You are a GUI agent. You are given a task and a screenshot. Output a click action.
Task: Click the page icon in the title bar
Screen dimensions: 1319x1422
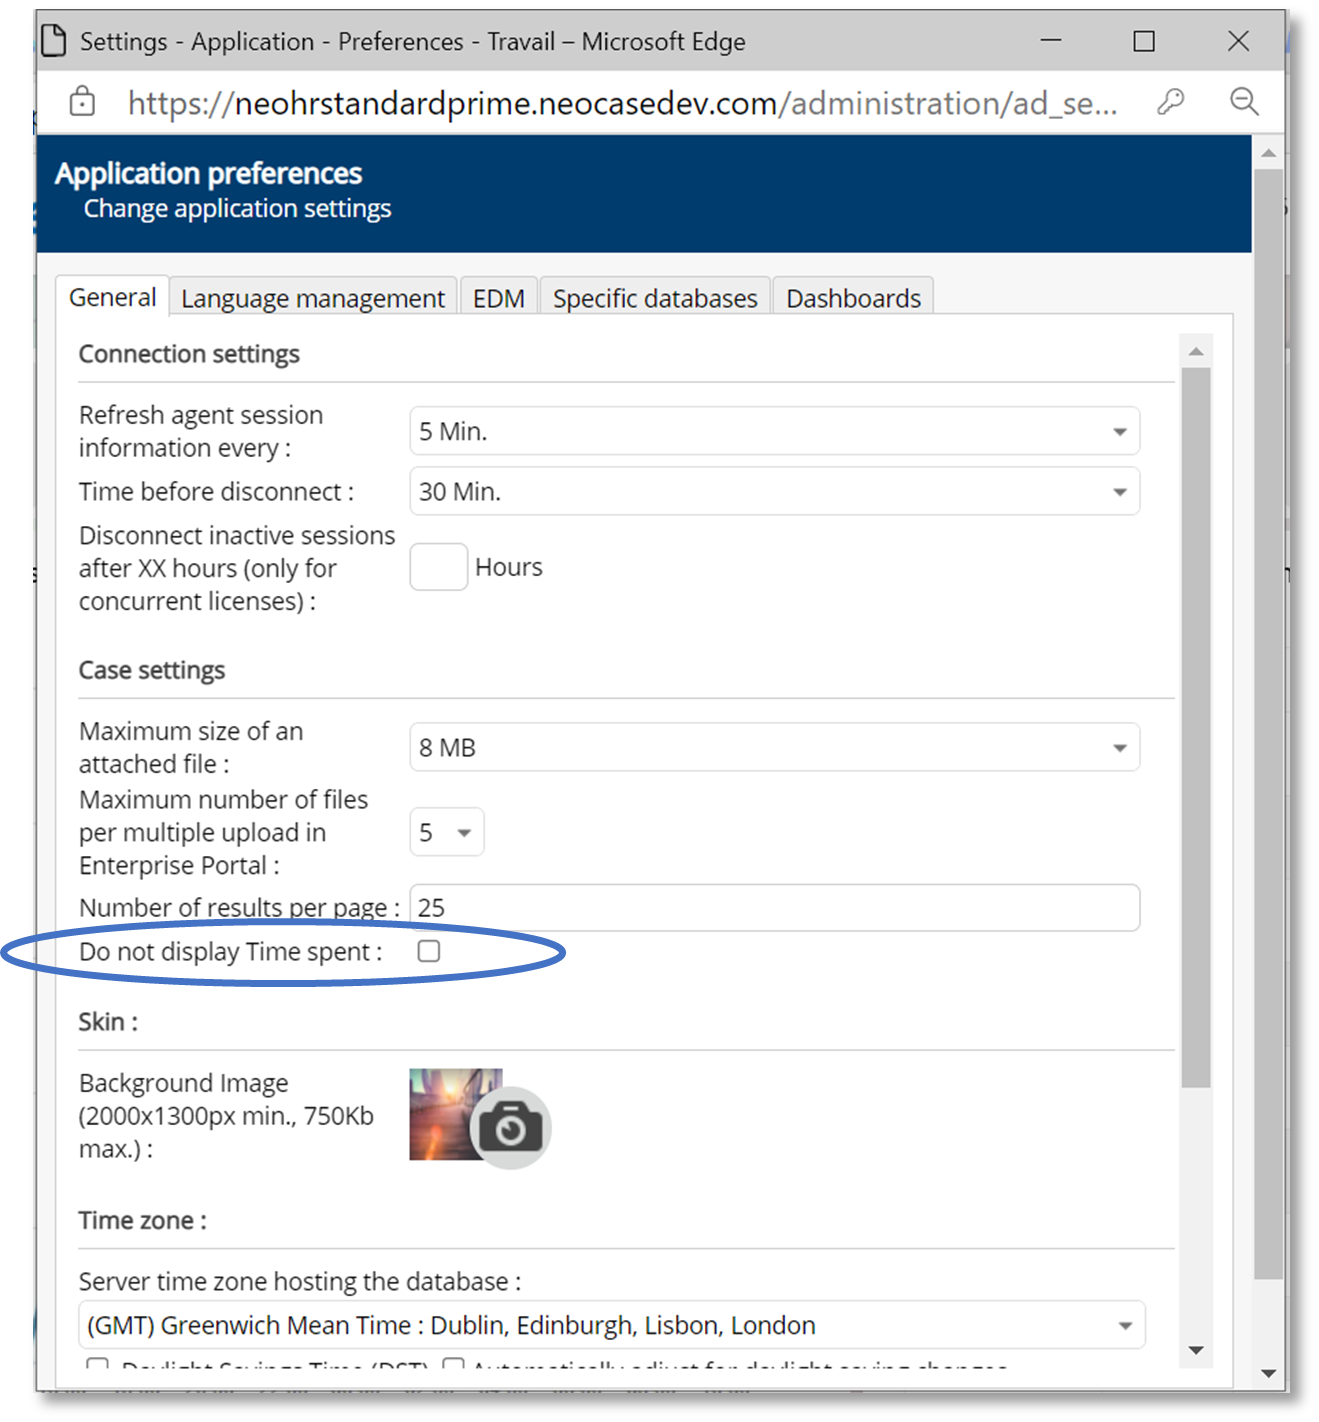coord(54,41)
